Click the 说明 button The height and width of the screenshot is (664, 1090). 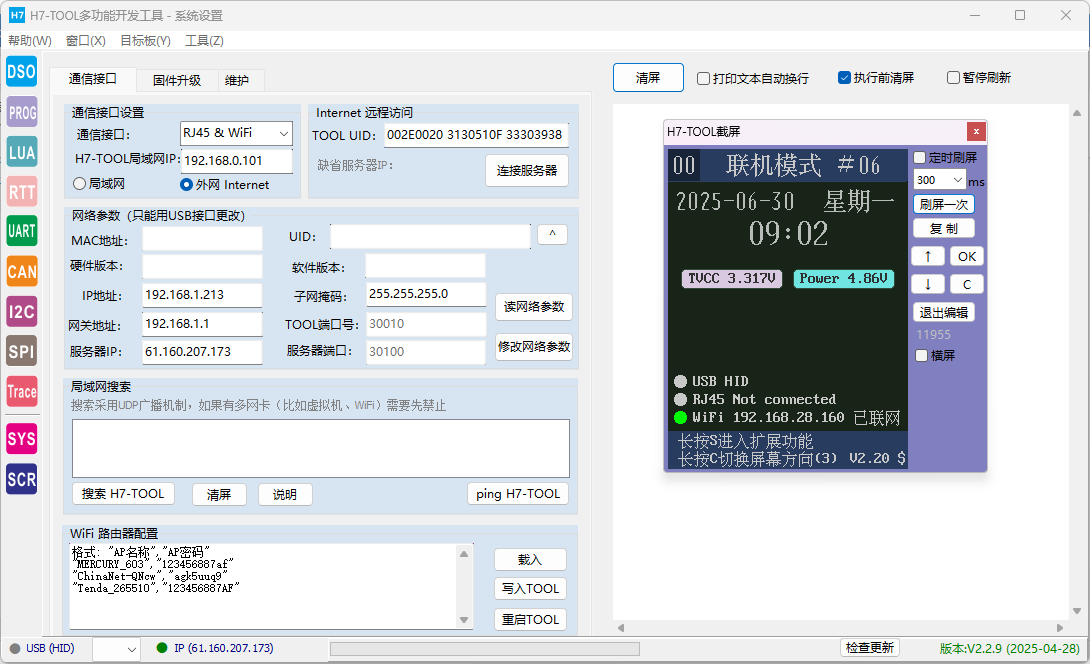(x=285, y=494)
